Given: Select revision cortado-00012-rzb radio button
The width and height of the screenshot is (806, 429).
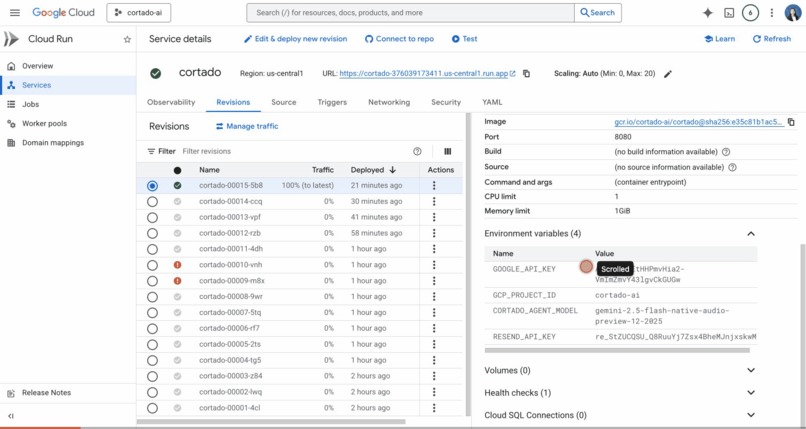Looking at the screenshot, I should 152,233.
